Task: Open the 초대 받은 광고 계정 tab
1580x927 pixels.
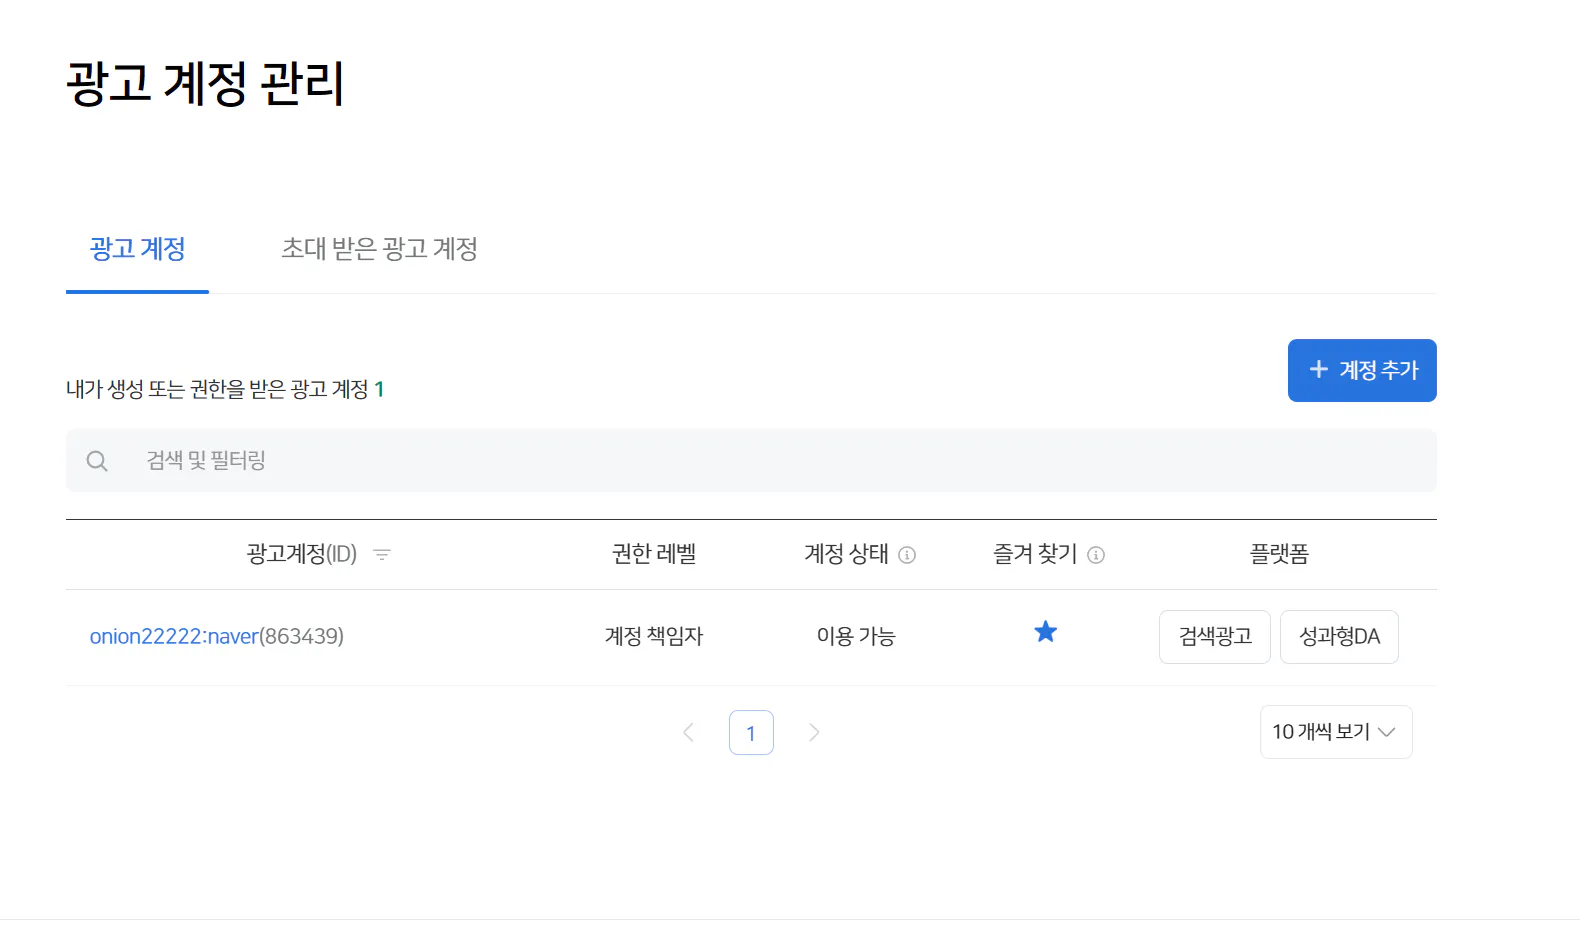Action: pos(379,249)
